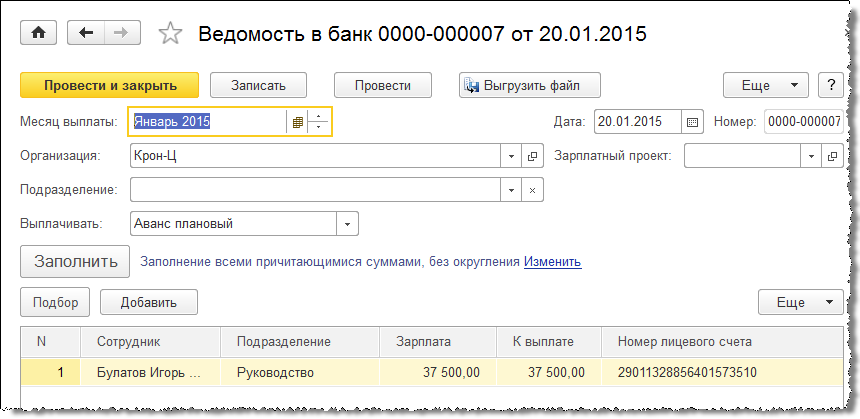The width and height of the screenshot is (860, 419).
Task: Clear the Подразделение field with the X
Action: (533, 190)
